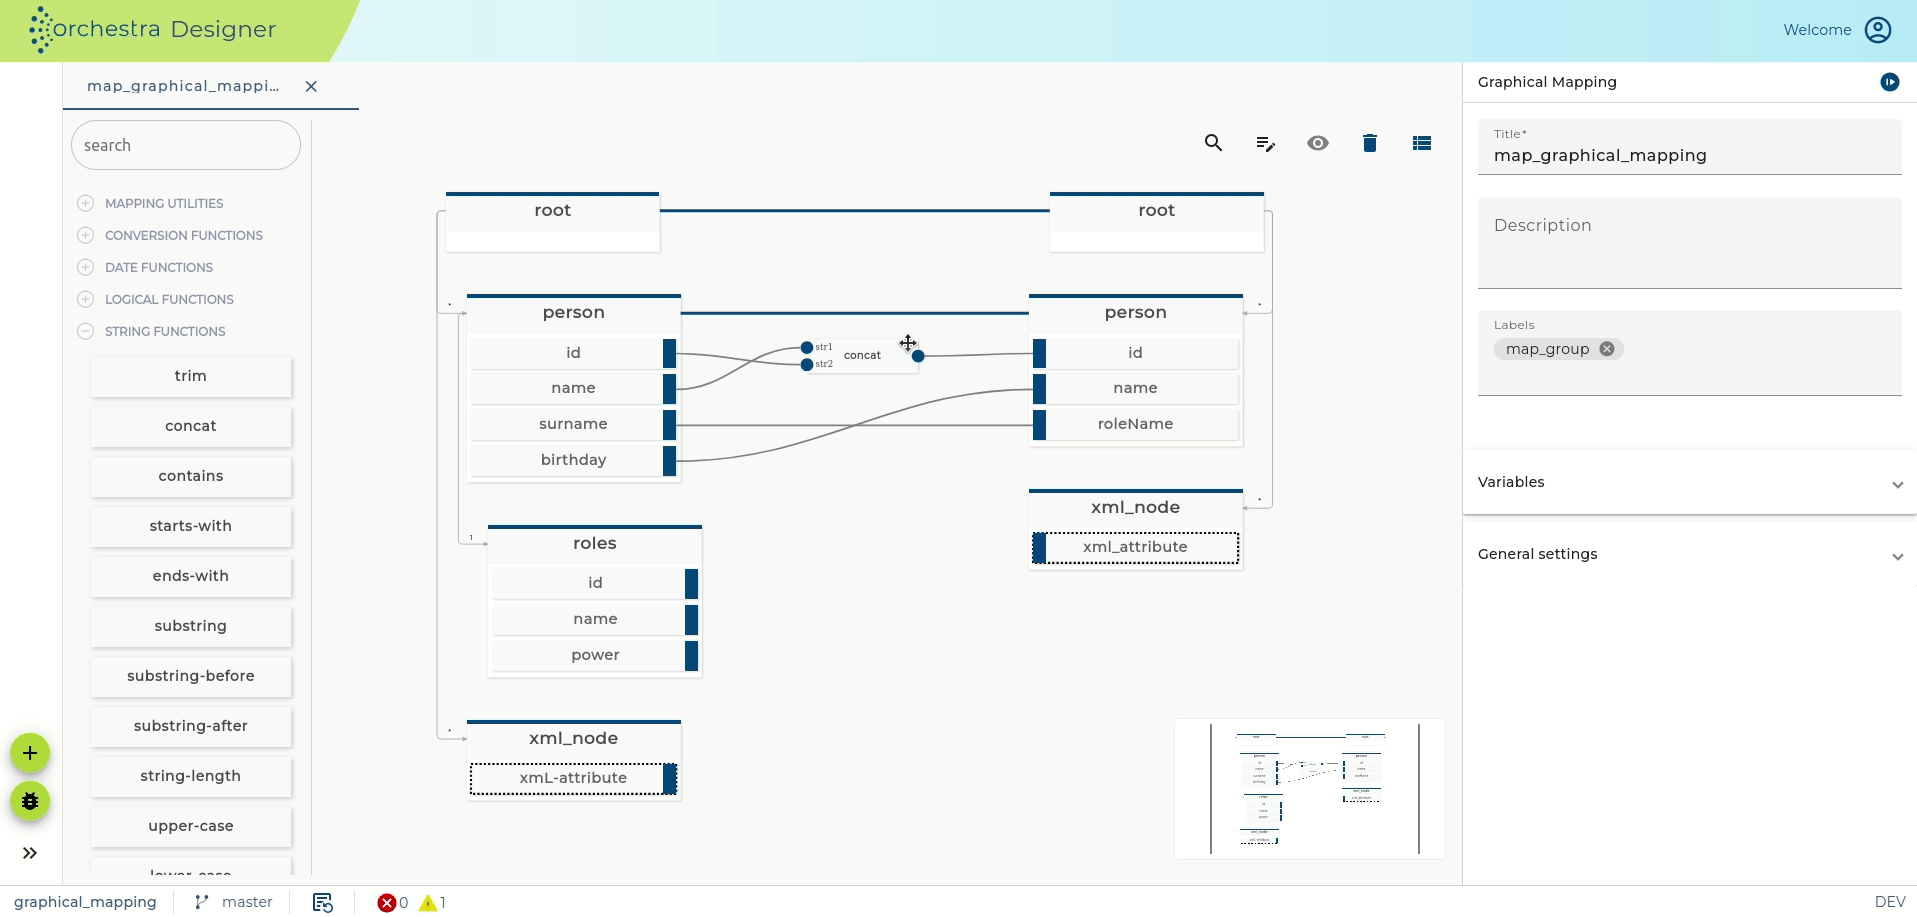Screen dimensions: 1917x917
Task: Open user account profile icon
Action: tap(1878, 30)
